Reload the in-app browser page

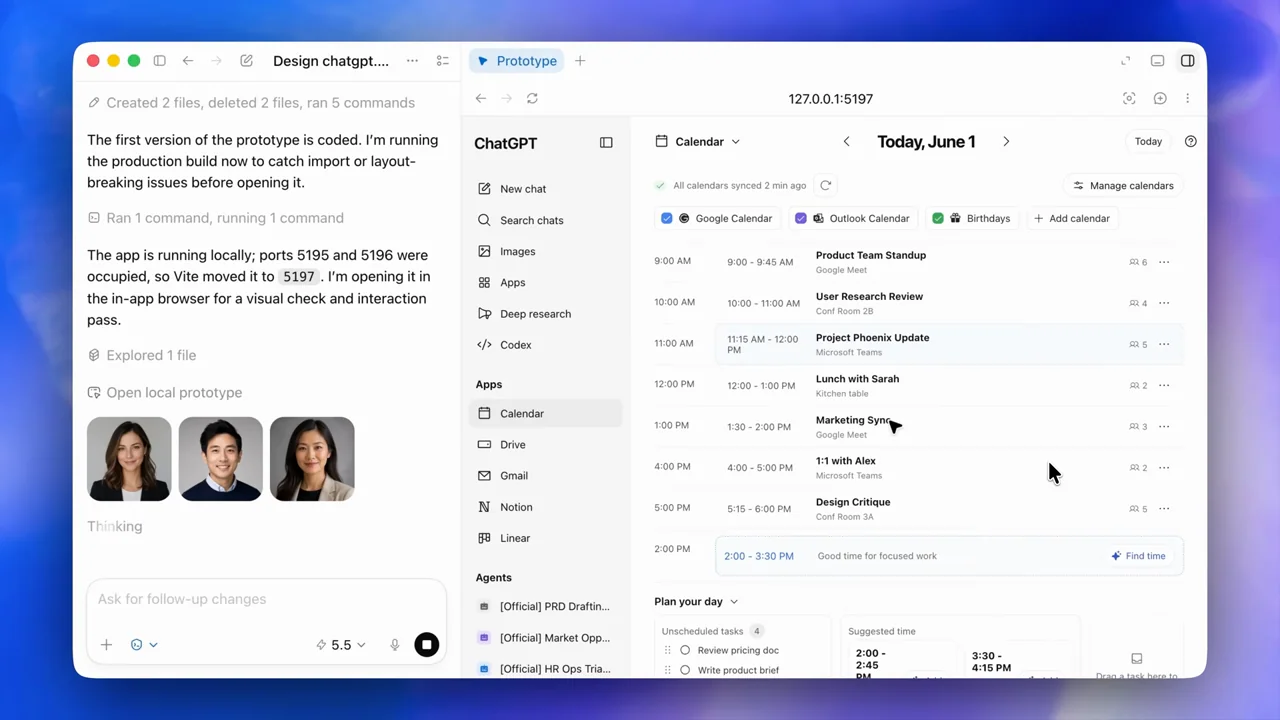(532, 98)
